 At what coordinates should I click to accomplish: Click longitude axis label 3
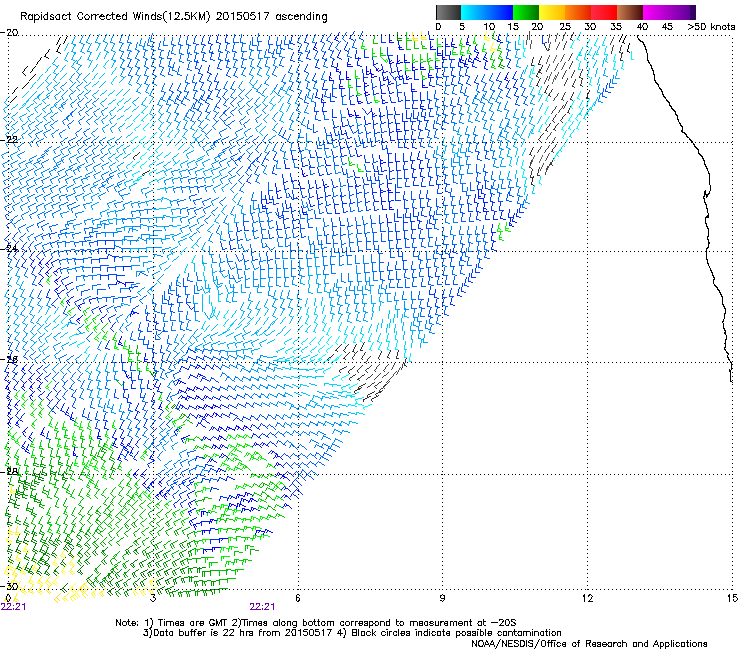(153, 598)
